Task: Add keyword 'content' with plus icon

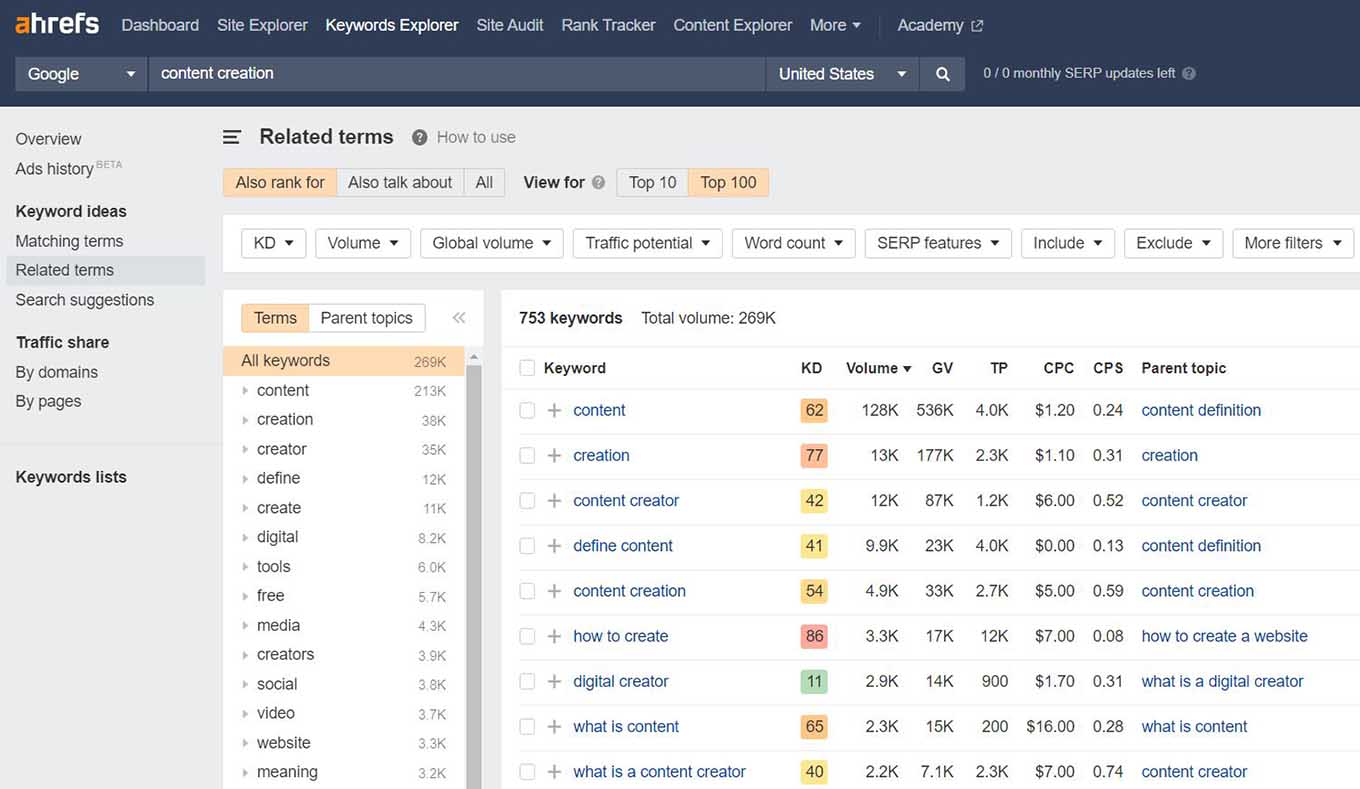Action: (554, 410)
